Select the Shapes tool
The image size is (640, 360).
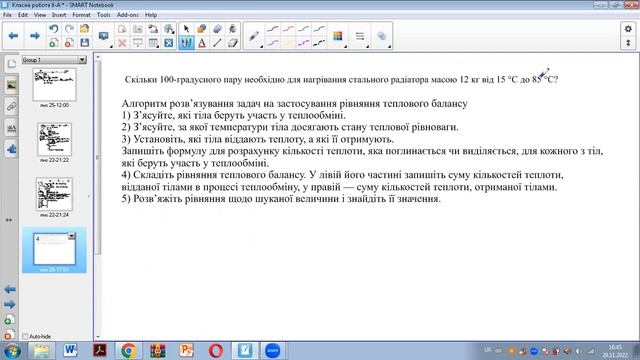coord(202,29)
